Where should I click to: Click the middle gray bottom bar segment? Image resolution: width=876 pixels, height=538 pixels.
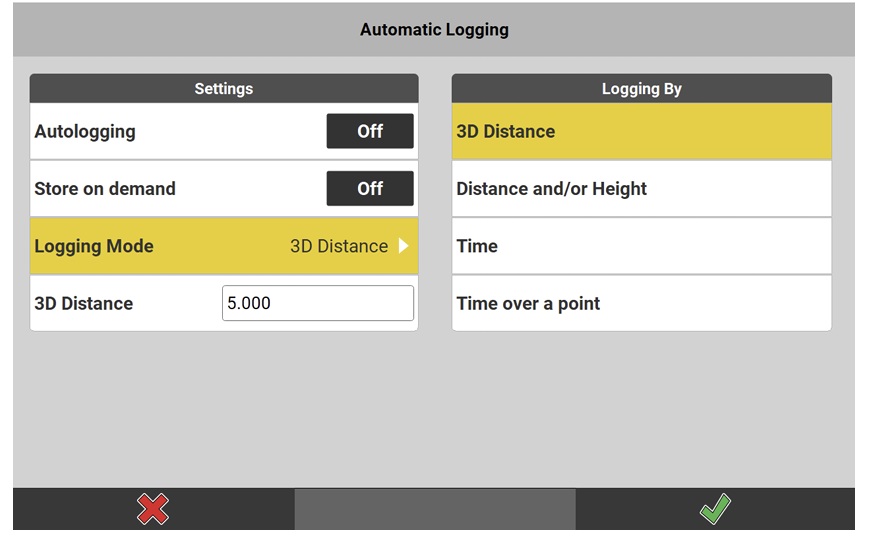click(x=434, y=509)
